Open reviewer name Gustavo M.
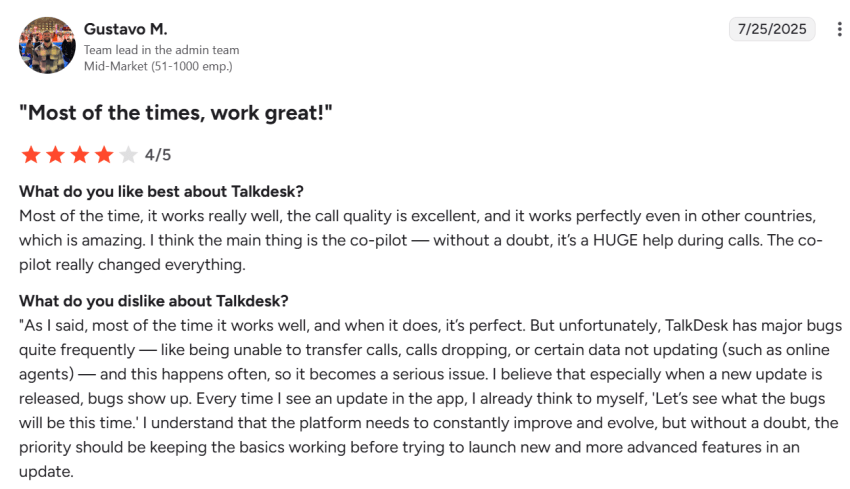 pyautogui.click(x=124, y=28)
